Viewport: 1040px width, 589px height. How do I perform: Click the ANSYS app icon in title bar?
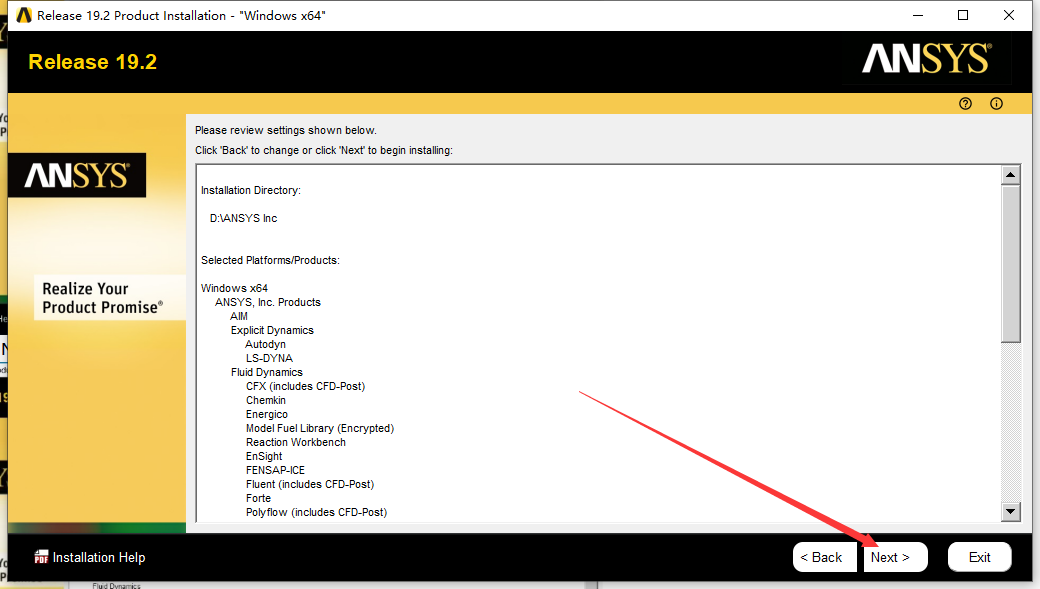[x=21, y=15]
